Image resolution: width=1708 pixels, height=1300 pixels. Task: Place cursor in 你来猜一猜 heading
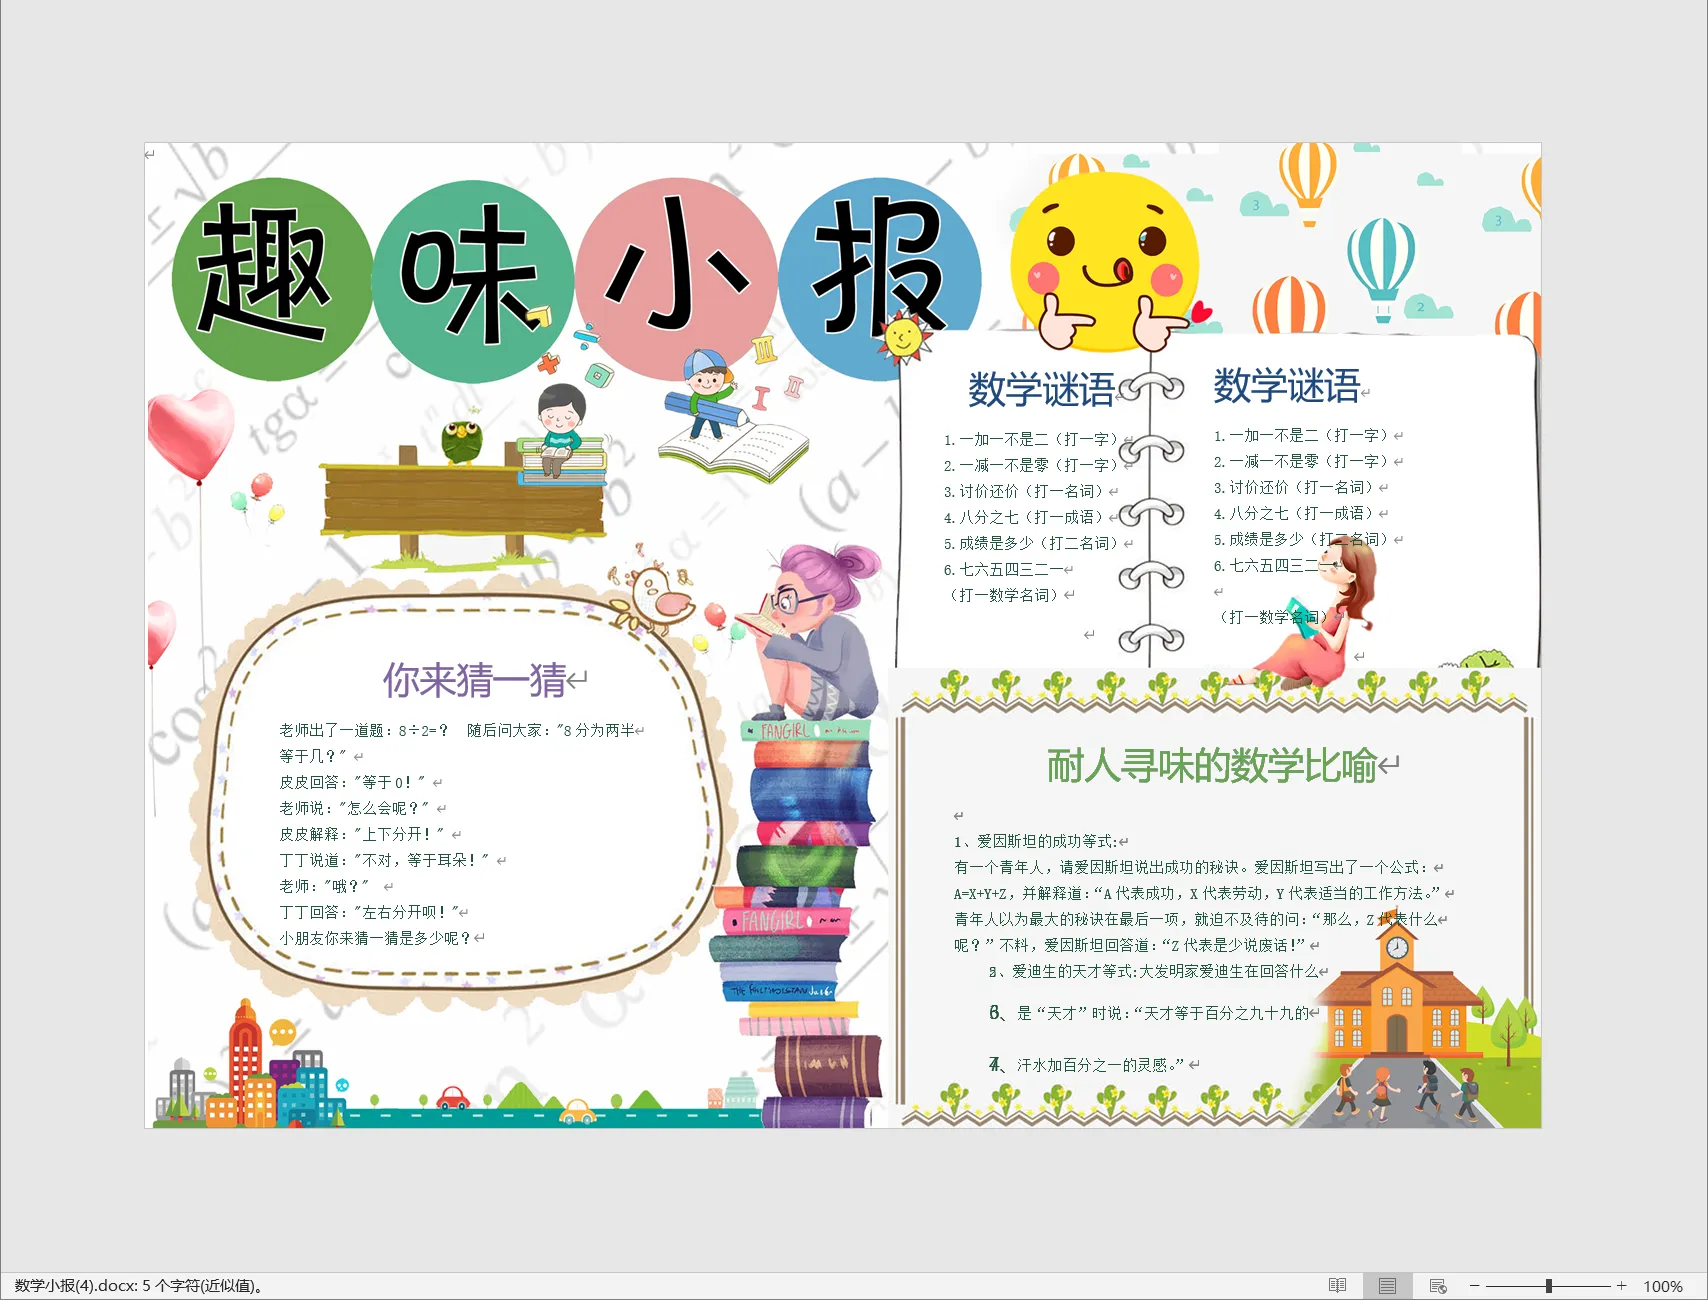click(474, 680)
